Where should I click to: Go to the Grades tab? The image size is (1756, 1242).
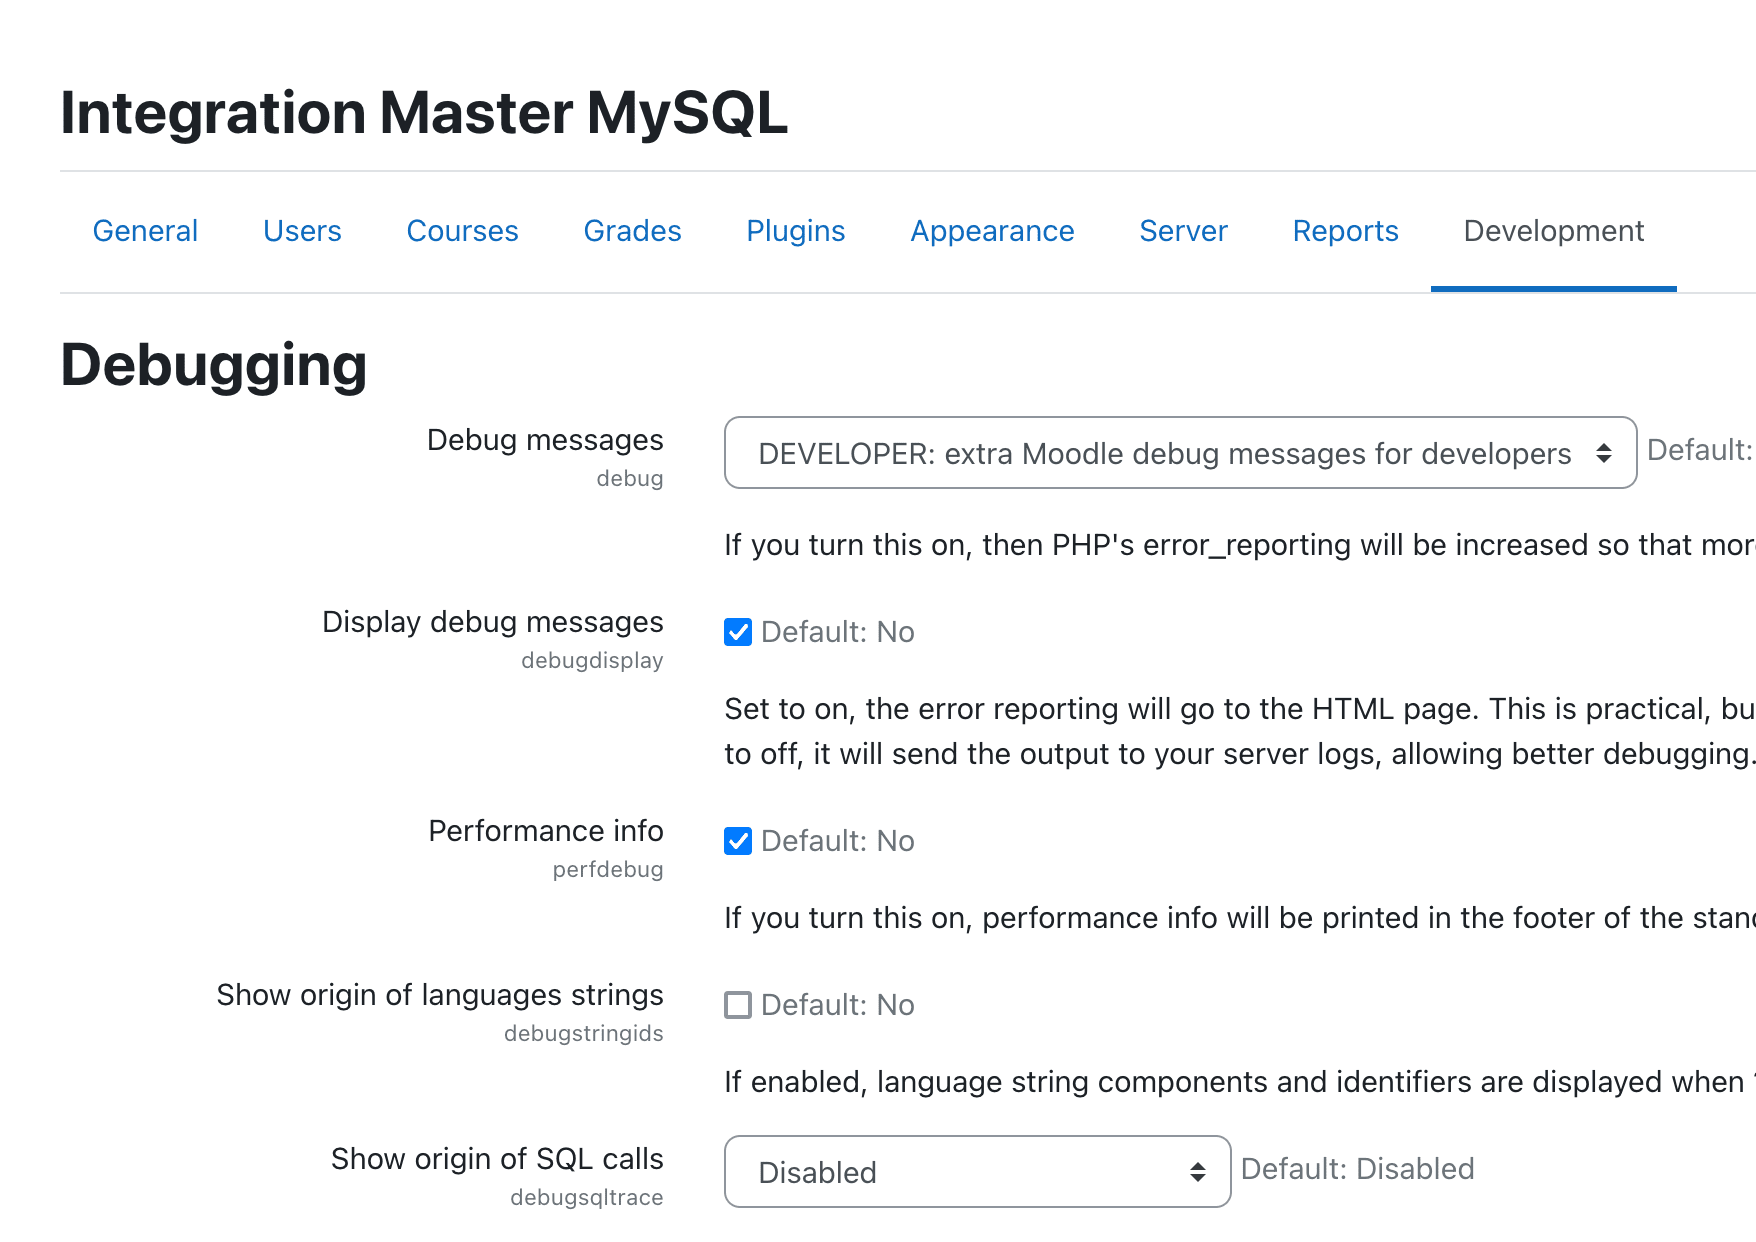coord(632,231)
